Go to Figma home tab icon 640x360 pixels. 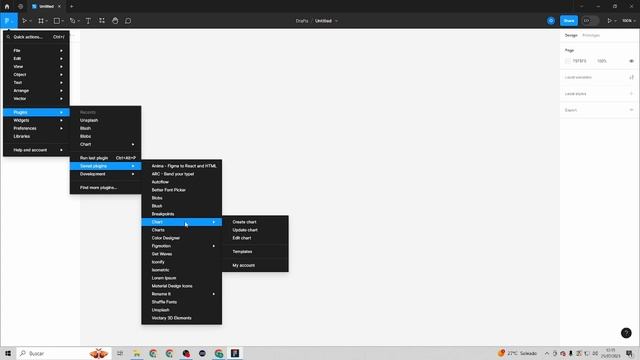click(7, 6)
